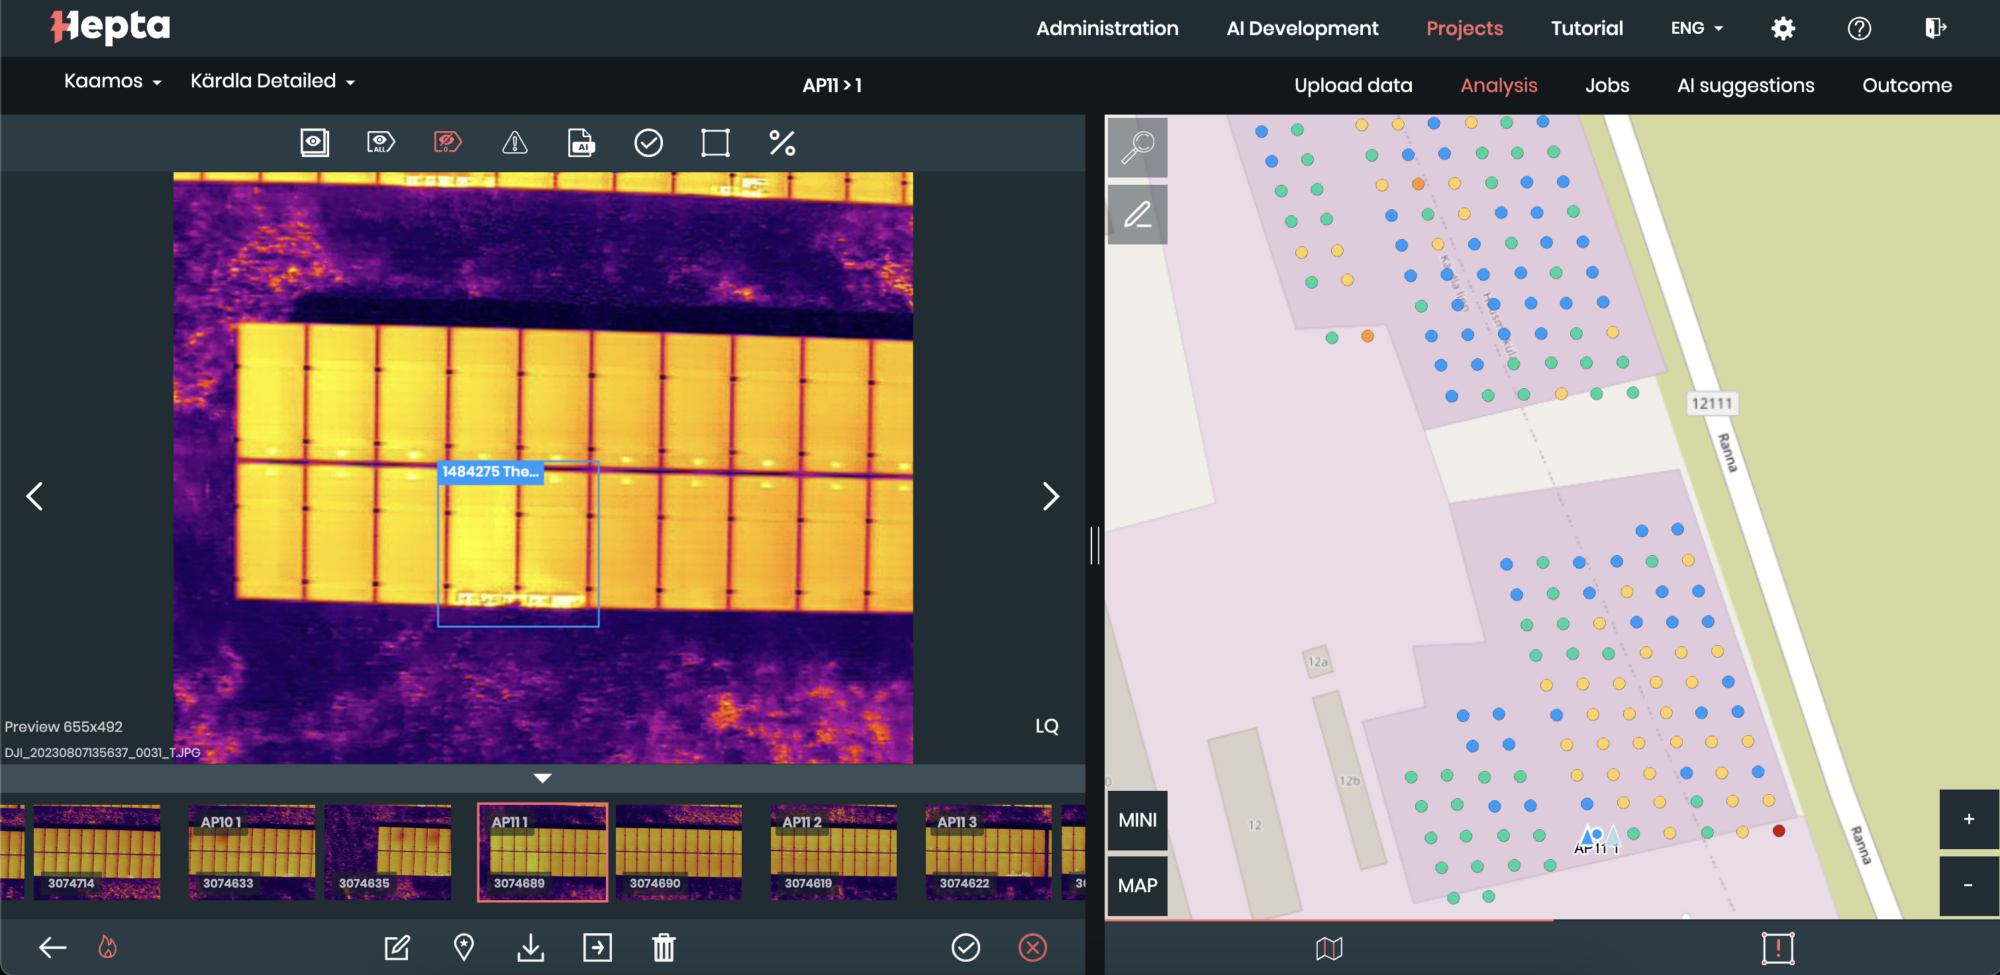The height and width of the screenshot is (975, 2000).
Task: Select thumbnail 3074690
Action: pos(679,852)
